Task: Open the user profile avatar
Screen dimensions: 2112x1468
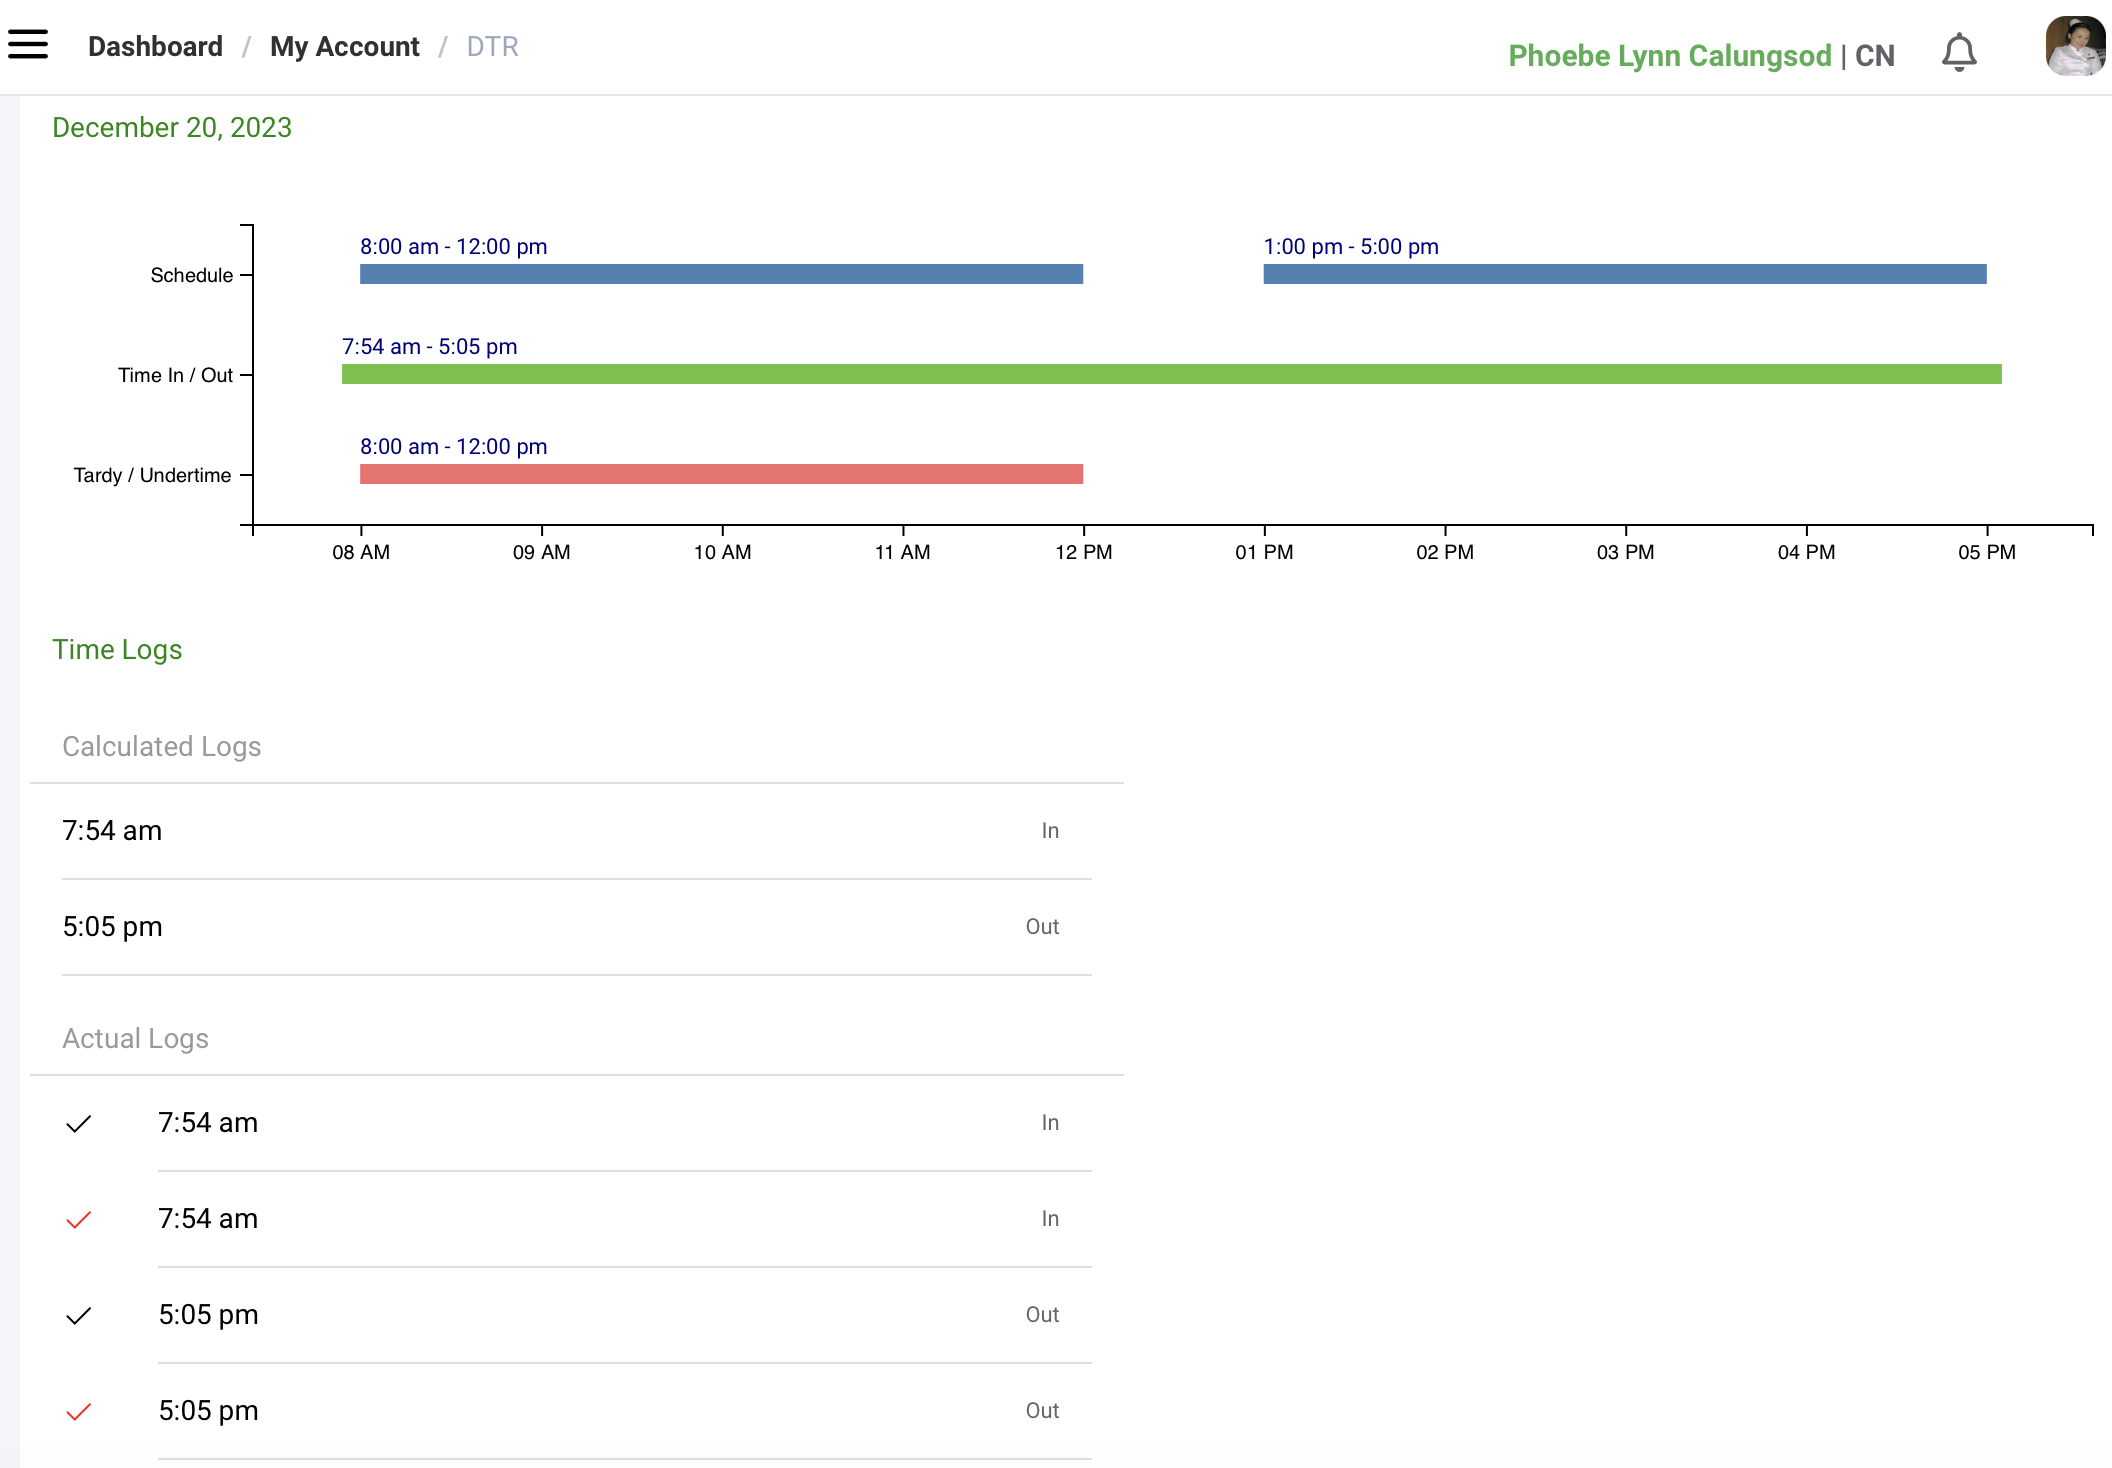Action: pyautogui.click(x=2075, y=47)
